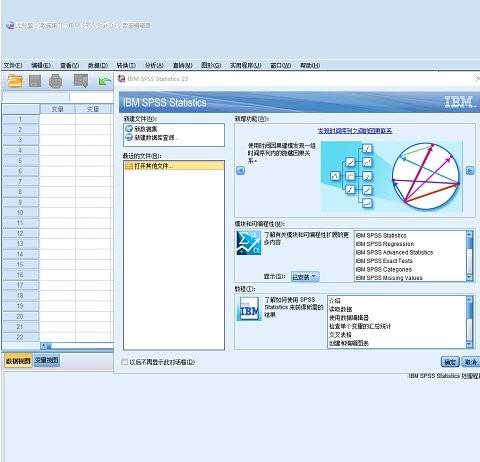Screen dimensions: 480x462
Task: Open the 直销(M) menu
Action: point(182,65)
